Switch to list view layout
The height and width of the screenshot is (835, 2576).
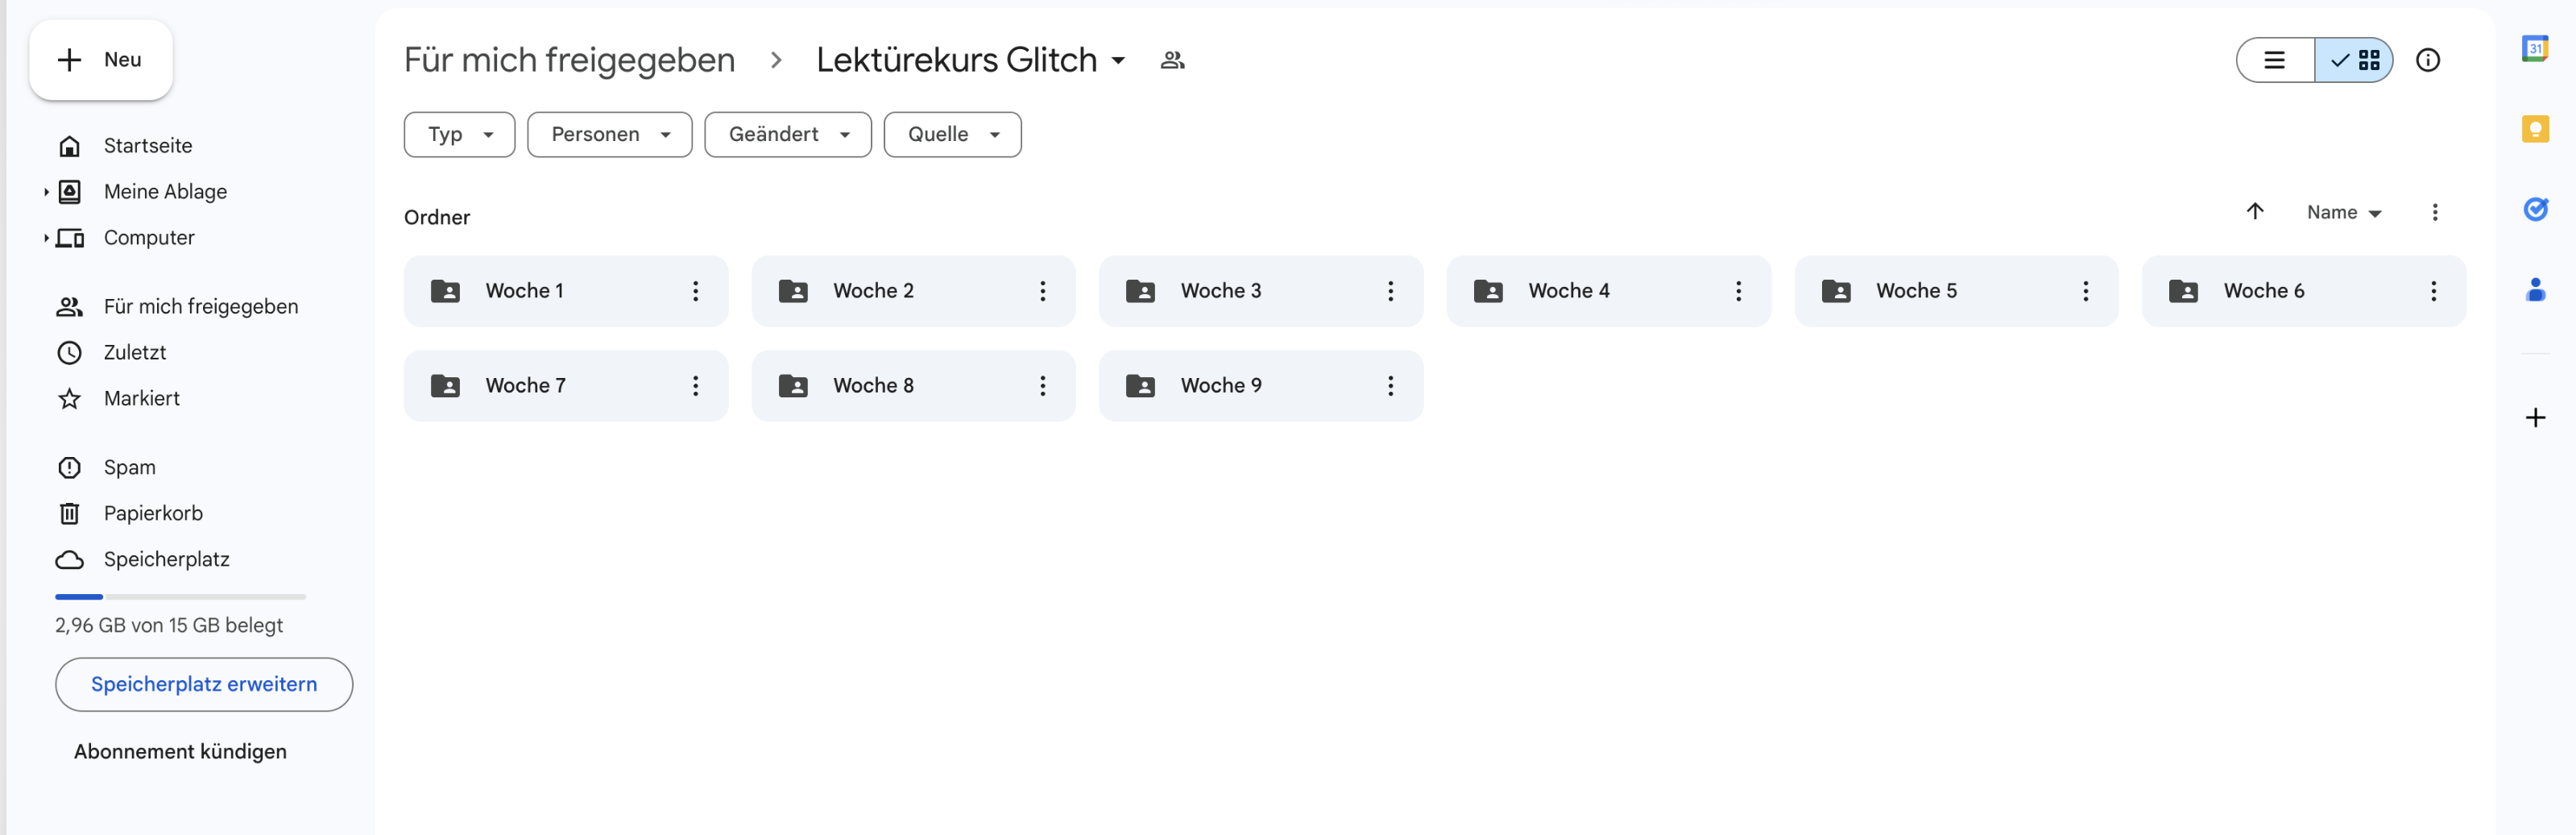click(x=2274, y=60)
